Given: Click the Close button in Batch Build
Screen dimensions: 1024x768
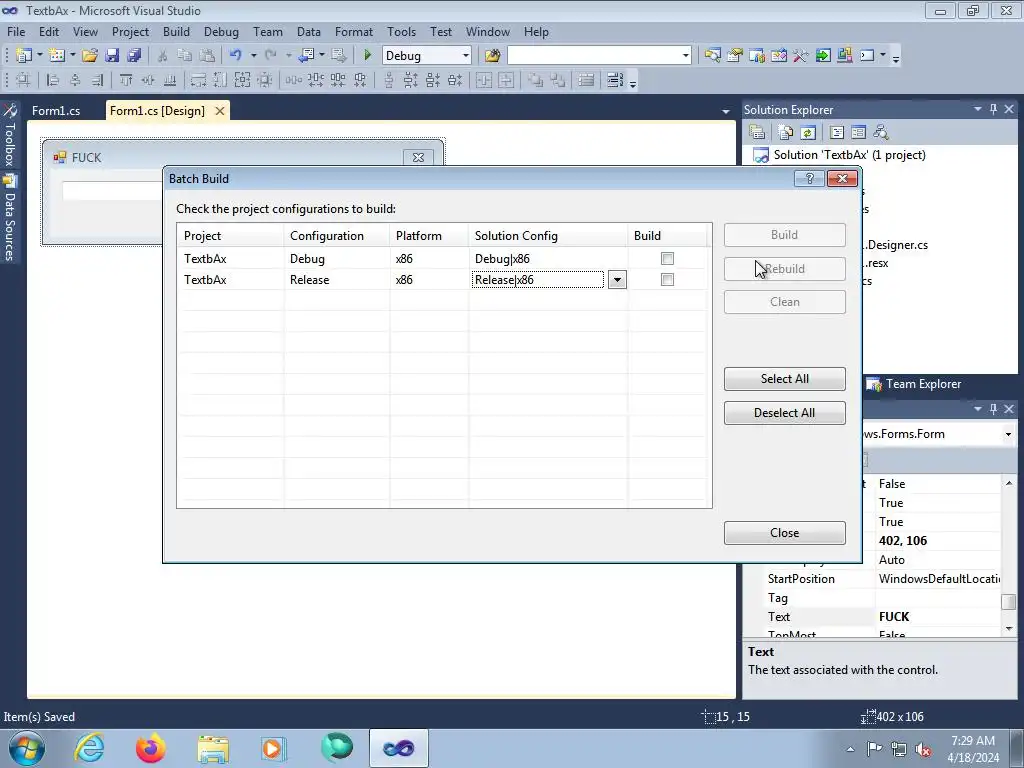Looking at the screenshot, I should [x=784, y=533].
